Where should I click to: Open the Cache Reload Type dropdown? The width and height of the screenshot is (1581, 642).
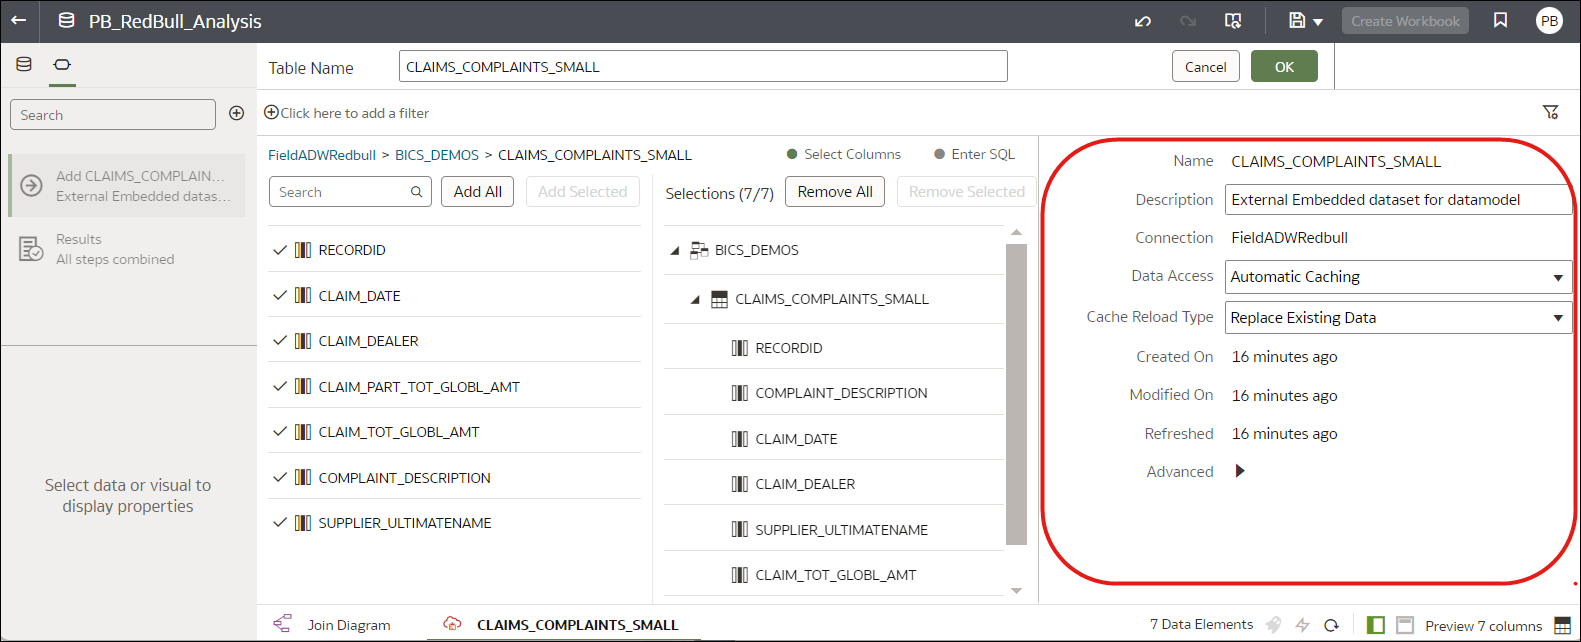pos(1398,318)
